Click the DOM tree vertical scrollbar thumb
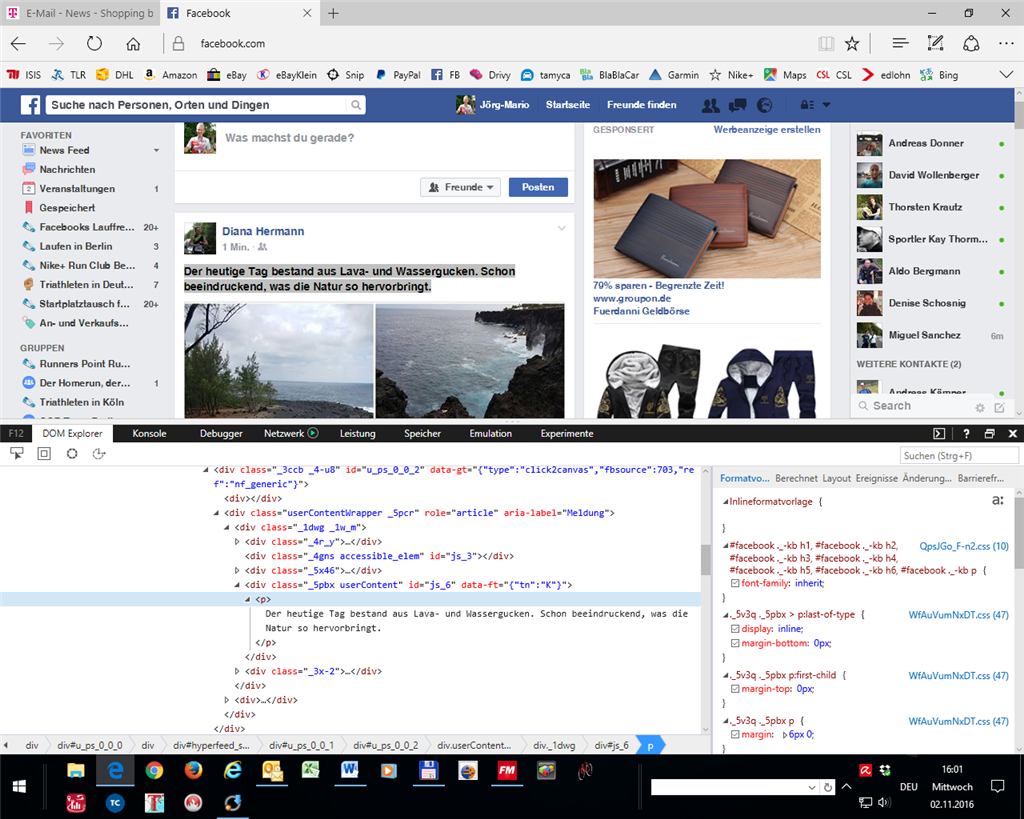This screenshot has width=1024, height=819. (705, 559)
